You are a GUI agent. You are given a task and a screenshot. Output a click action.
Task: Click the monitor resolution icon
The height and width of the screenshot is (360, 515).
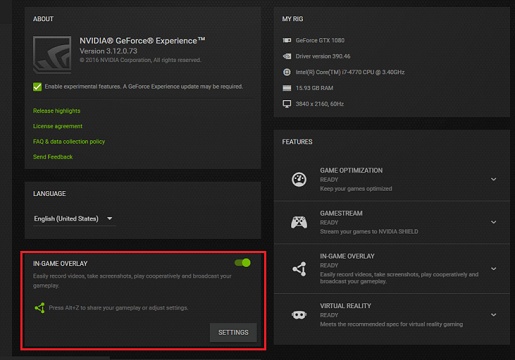click(287, 104)
